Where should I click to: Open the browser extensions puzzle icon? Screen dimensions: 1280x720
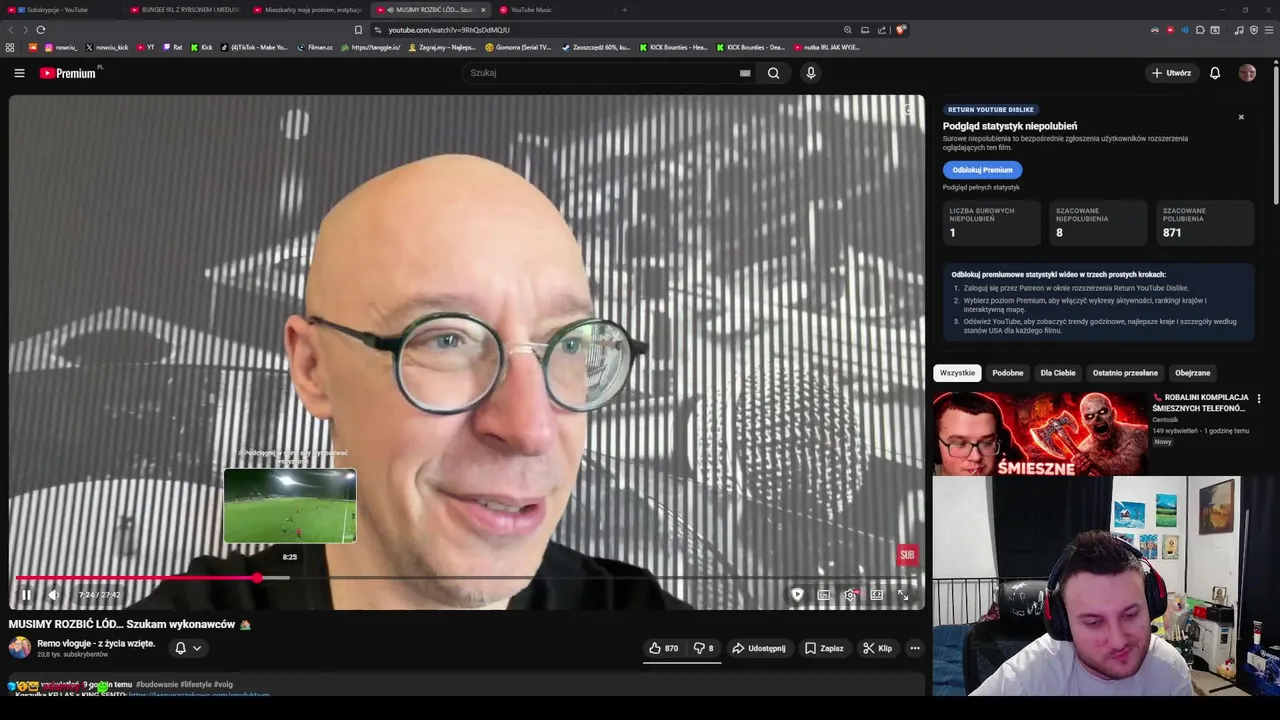tap(1200, 30)
